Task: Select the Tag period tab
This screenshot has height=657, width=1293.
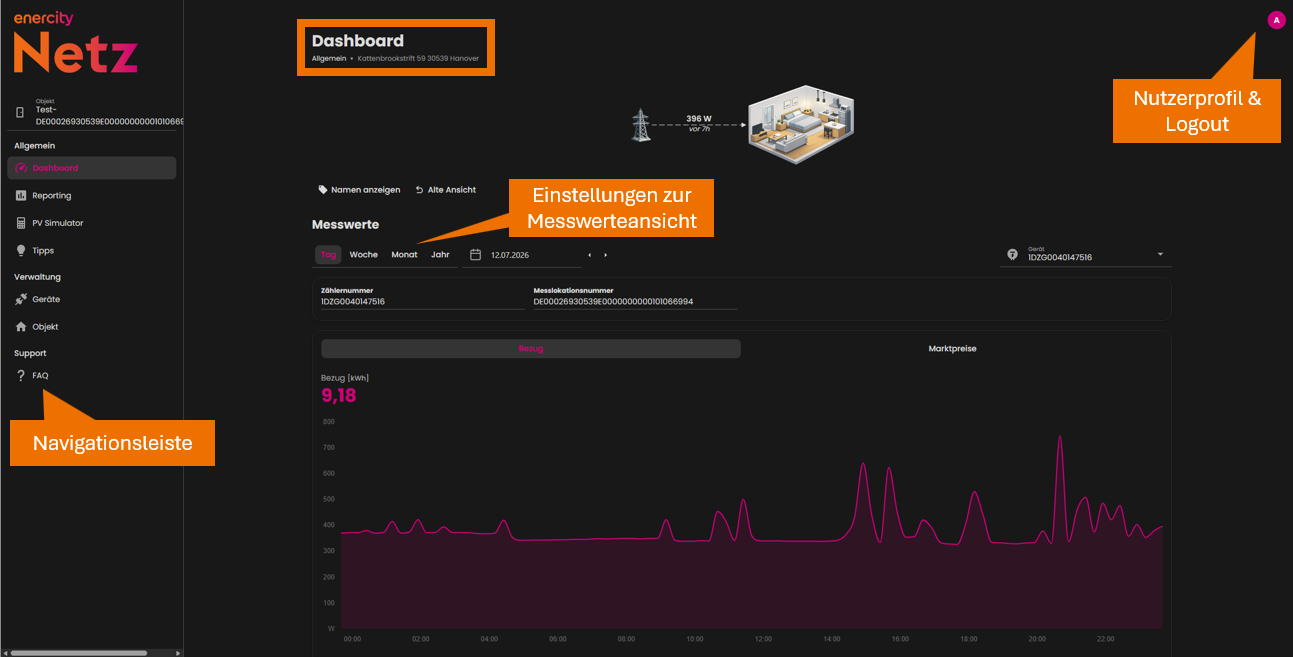Action: [328, 255]
